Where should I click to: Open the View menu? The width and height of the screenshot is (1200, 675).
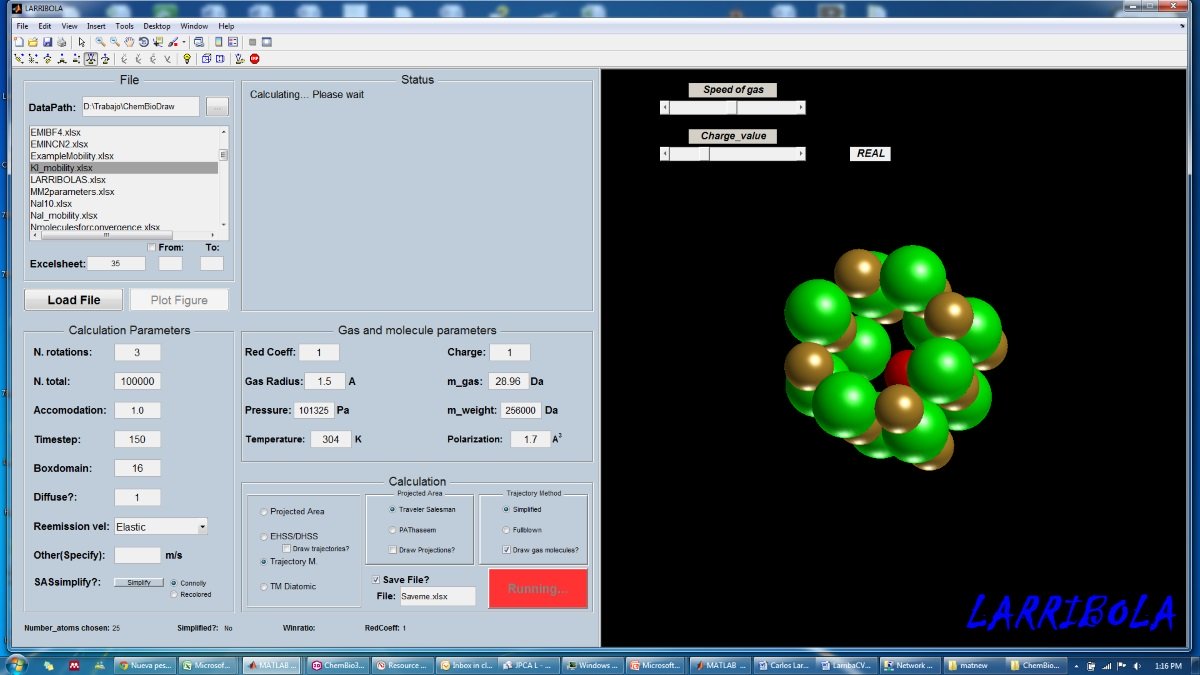(x=69, y=26)
